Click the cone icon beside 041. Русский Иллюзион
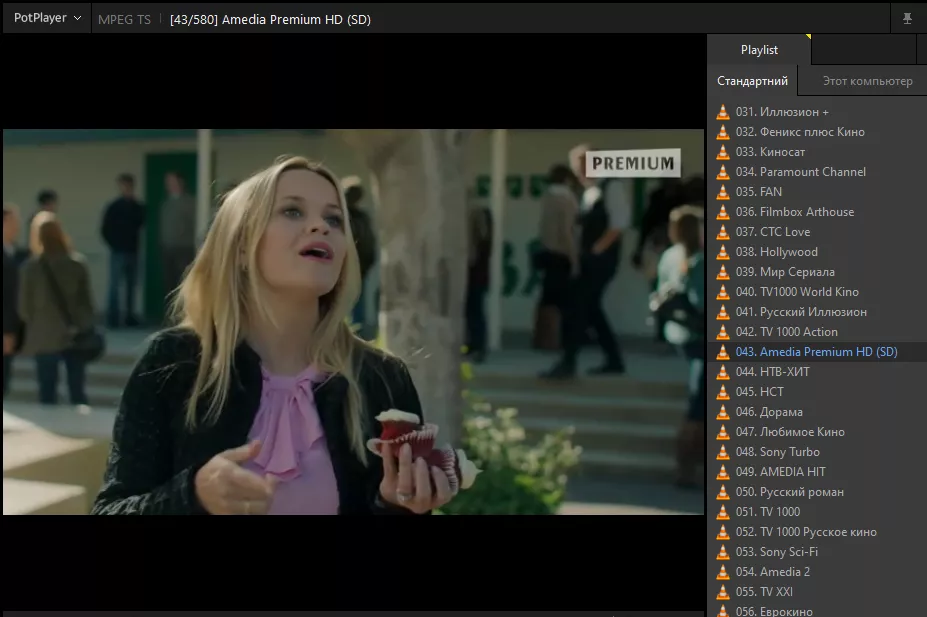The height and width of the screenshot is (617, 927). point(722,312)
